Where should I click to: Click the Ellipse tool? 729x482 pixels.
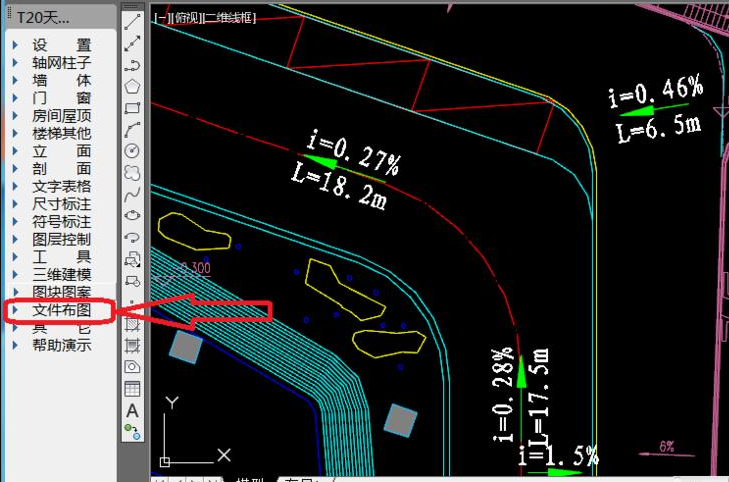pos(132,215)
